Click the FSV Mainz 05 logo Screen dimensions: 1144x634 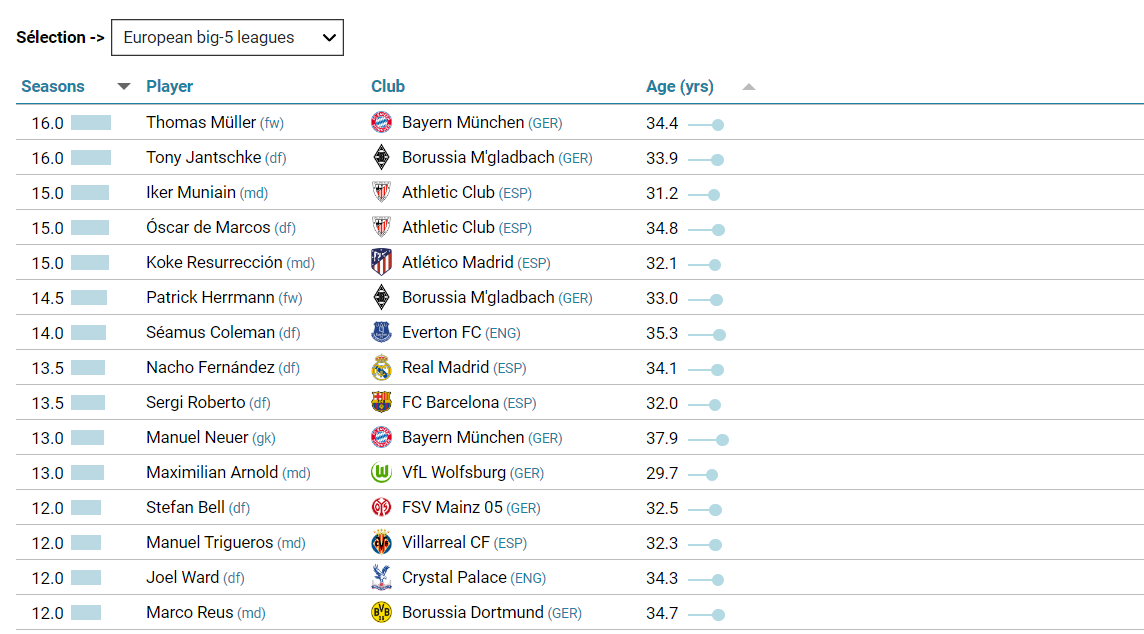pos(381,508)
